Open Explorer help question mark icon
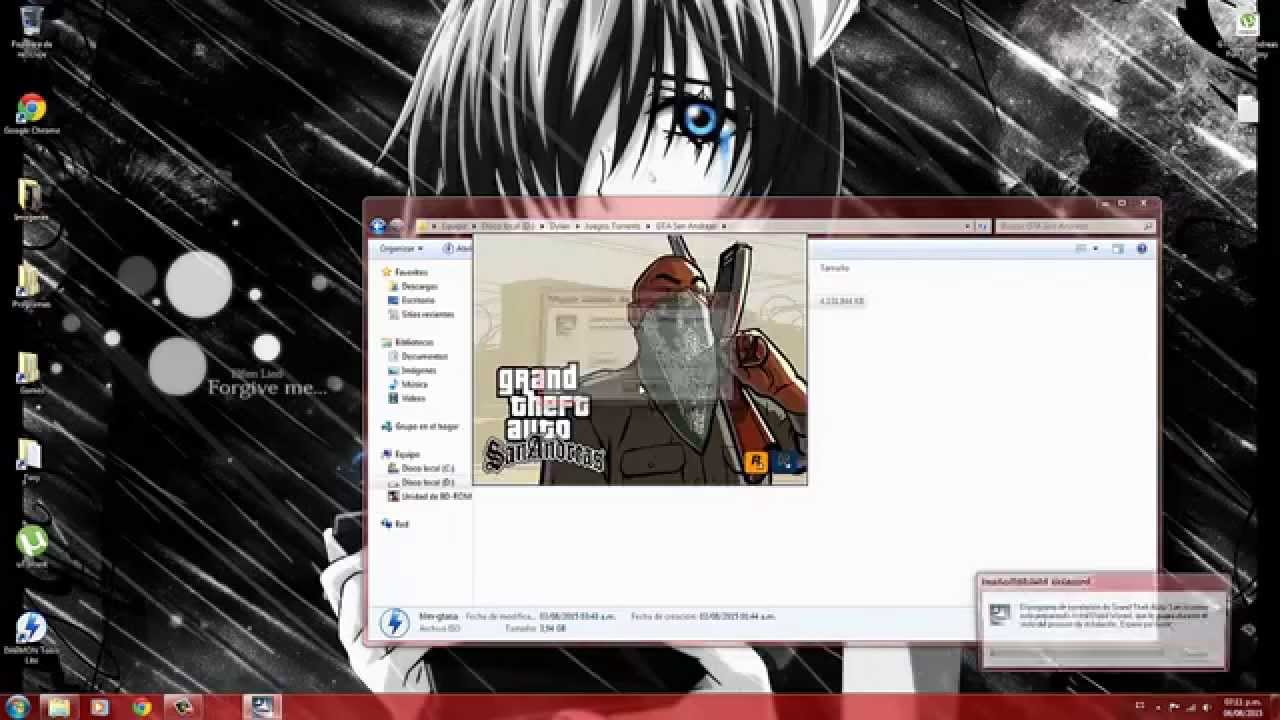The image size is (1280, 720). pyautogui.click(x=1141, y=248)
